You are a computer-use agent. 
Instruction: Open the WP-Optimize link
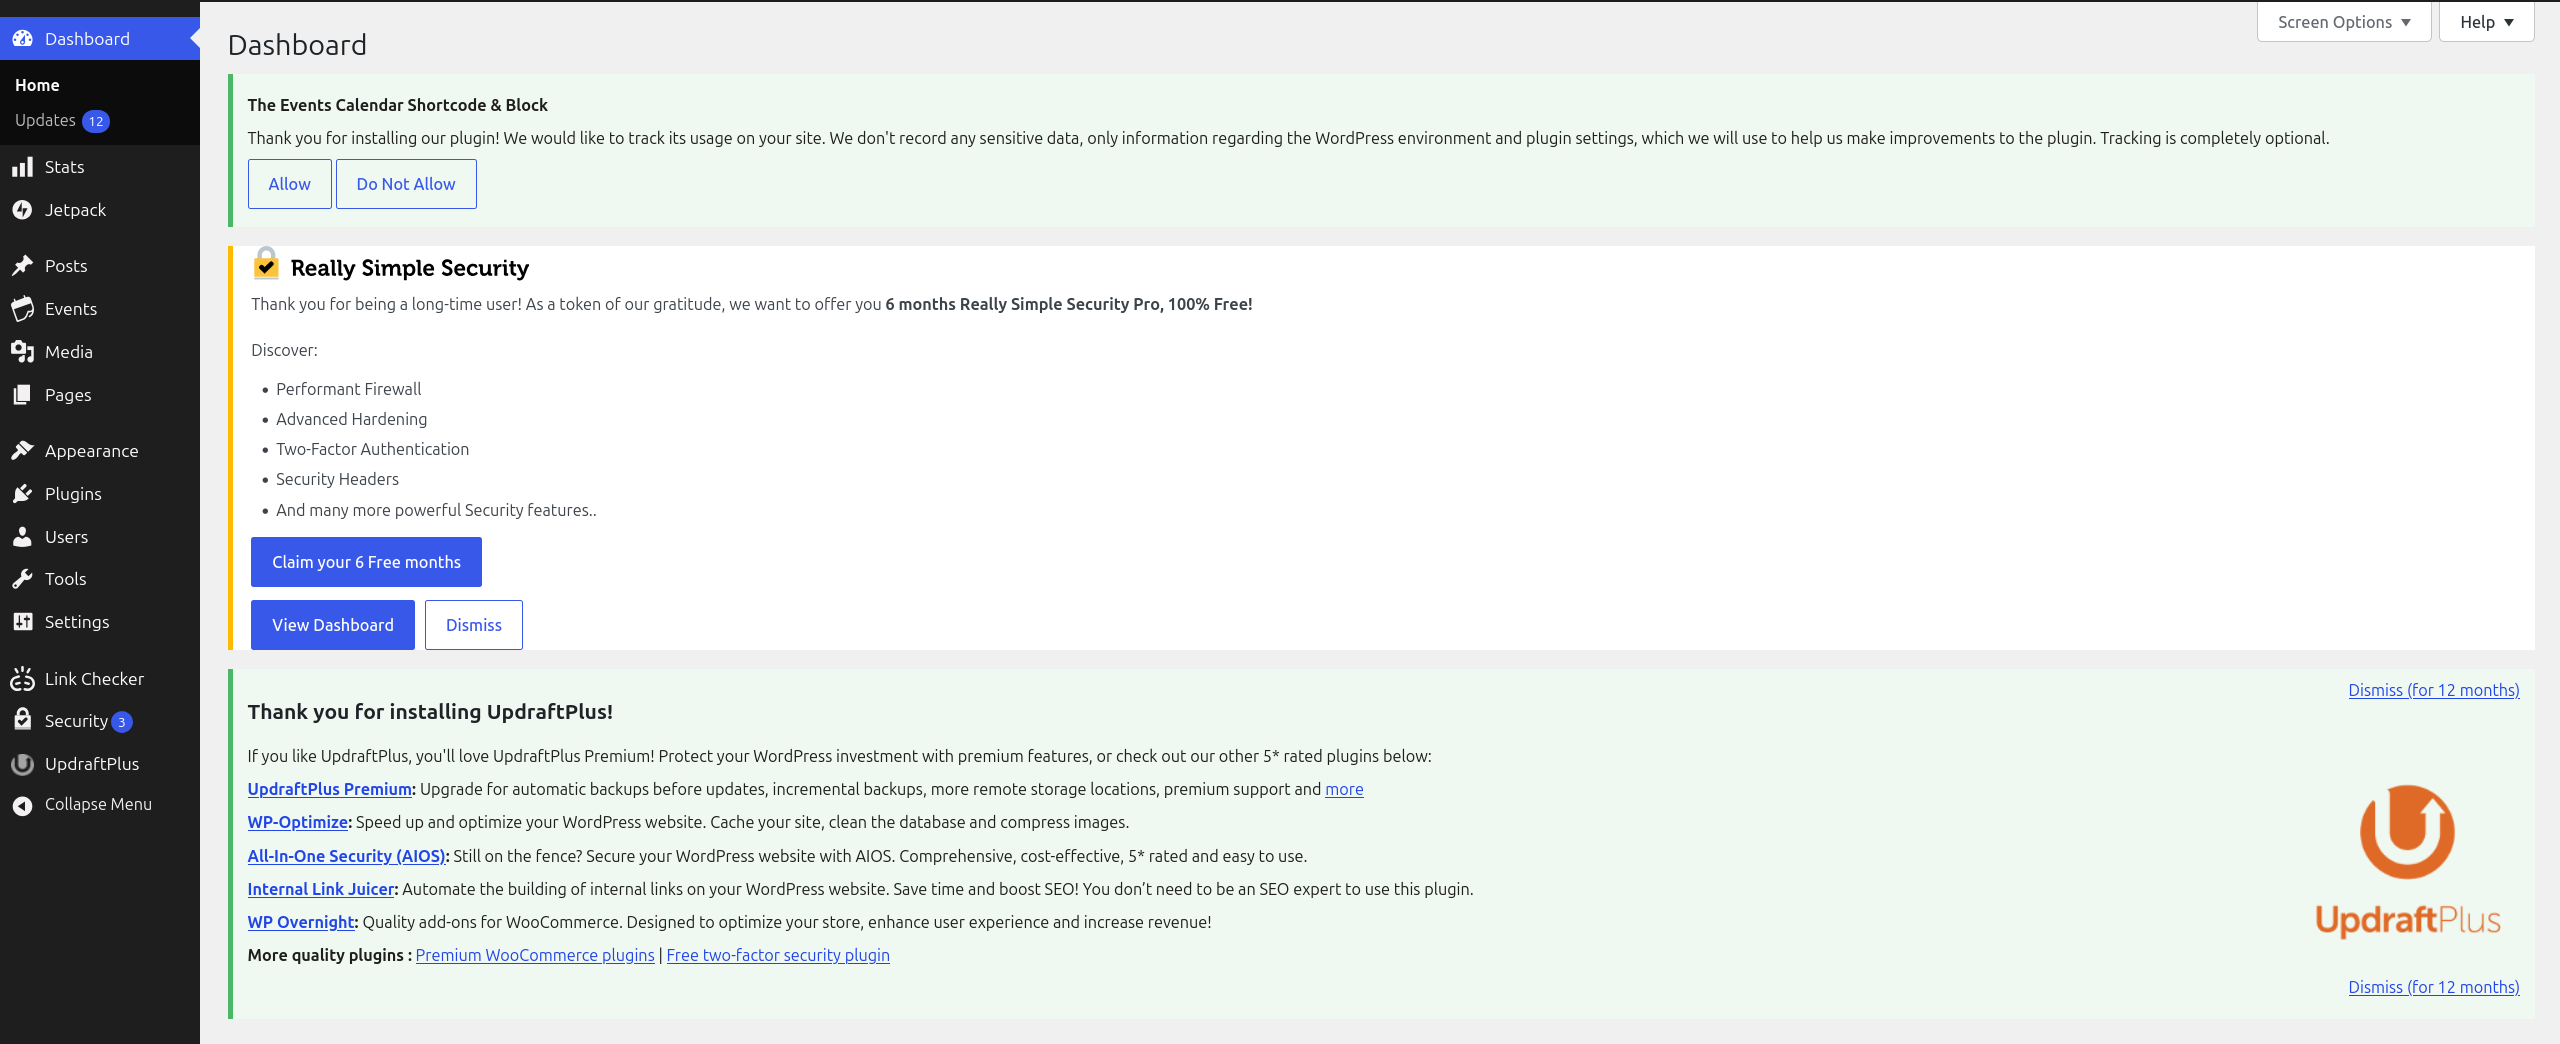click(298, 822)
